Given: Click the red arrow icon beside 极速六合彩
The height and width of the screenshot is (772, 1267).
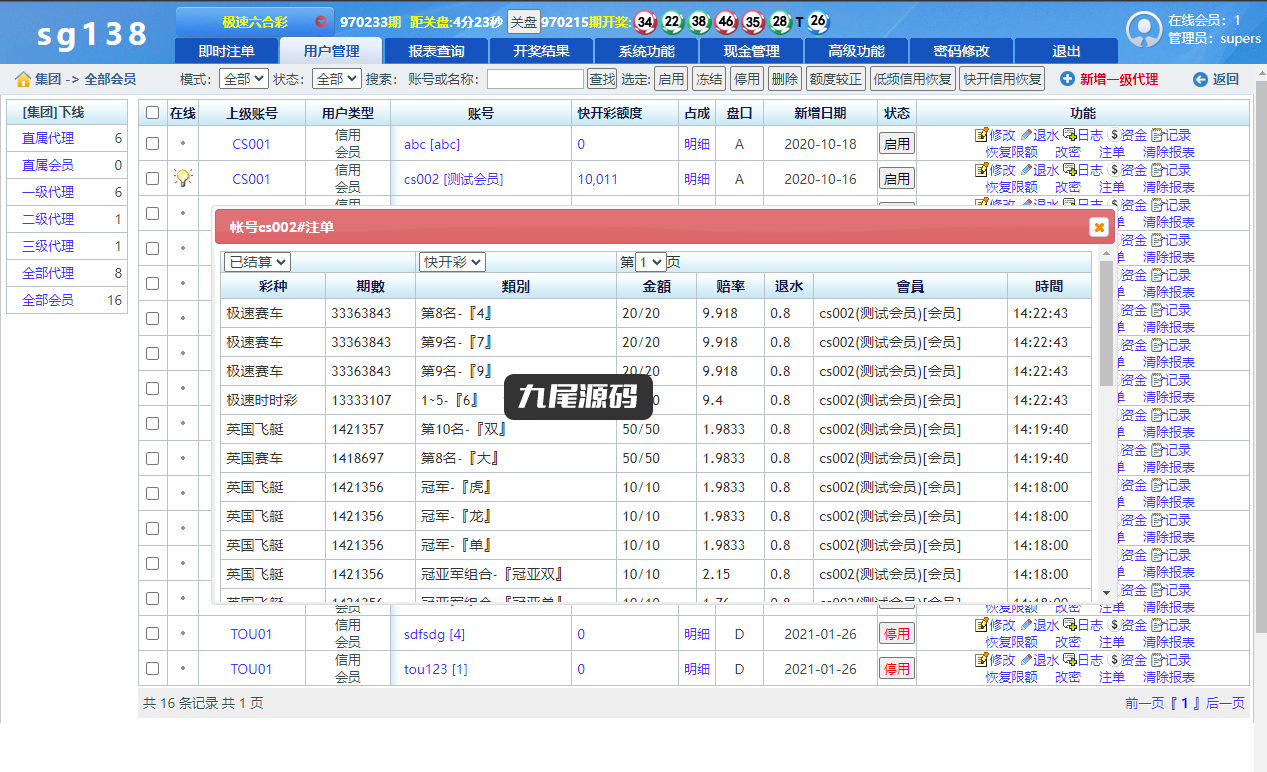Looking at the screenshot, I should 320,21.
